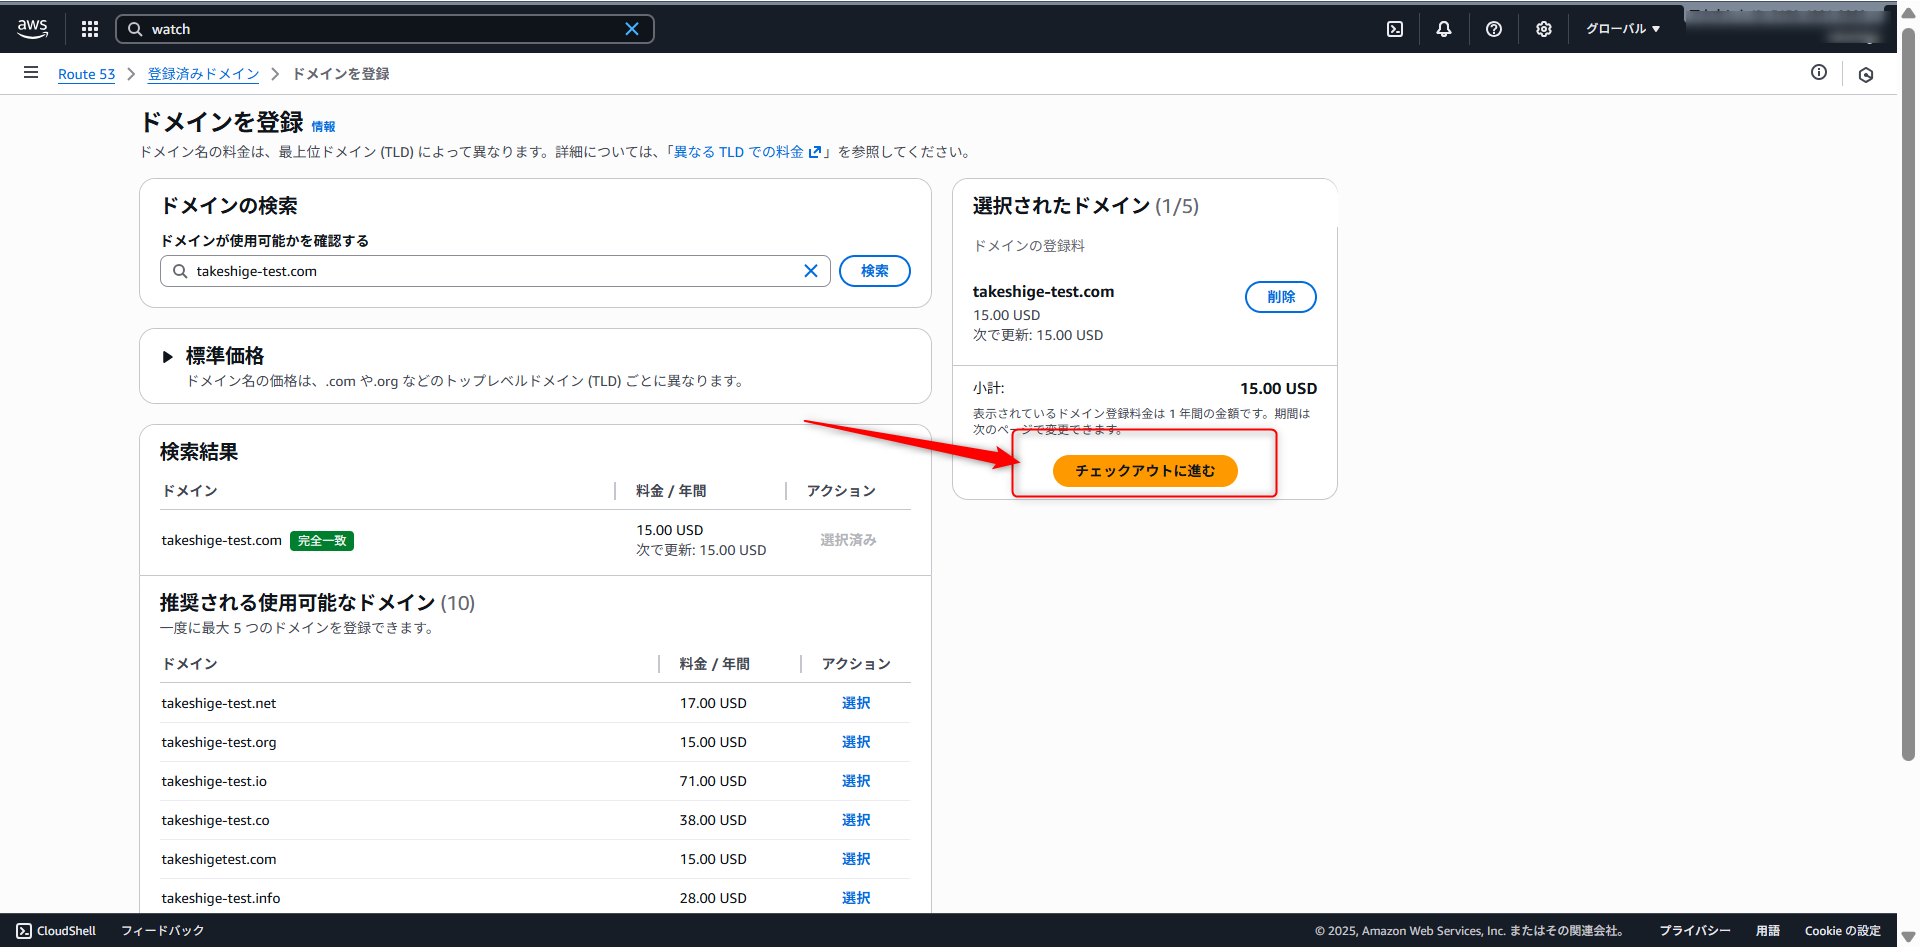Open the services grid menu icon
The height and width of the screenshot is (947, 1920).
pos(90,29)
